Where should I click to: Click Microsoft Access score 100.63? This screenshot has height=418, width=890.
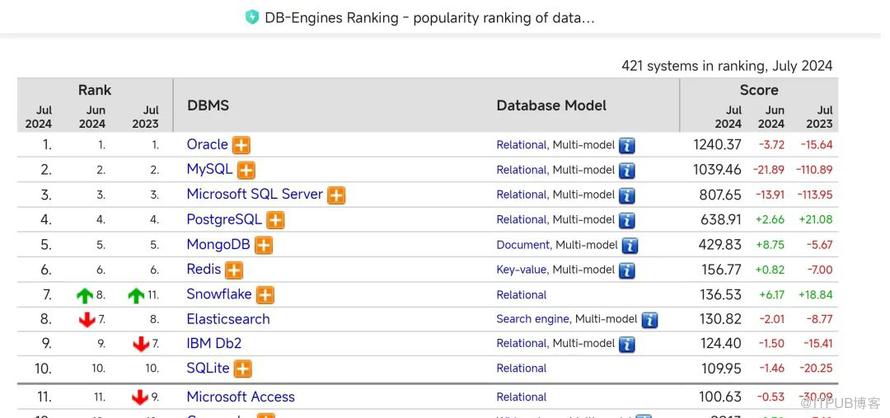pos(721,397)
